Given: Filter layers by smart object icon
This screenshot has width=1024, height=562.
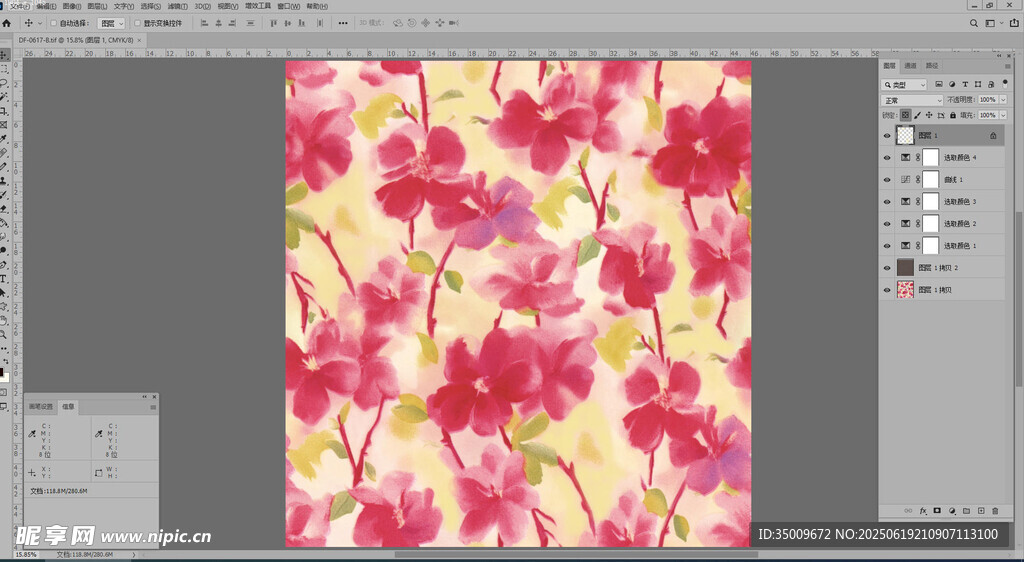Looking at the screenshot, I should pyautogui.click(x=991, y=84).
